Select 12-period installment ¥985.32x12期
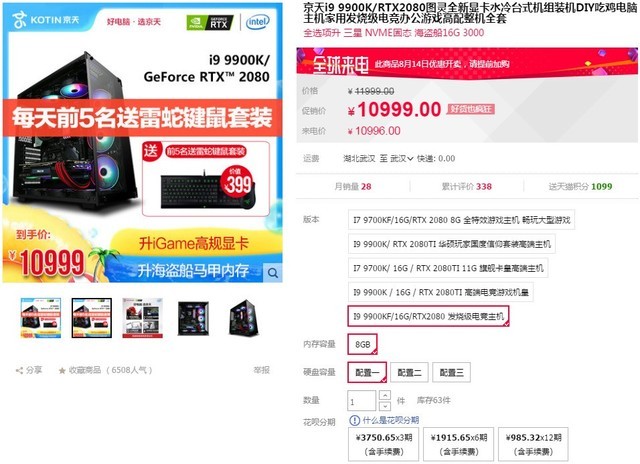The height and width of the screenshot is (464, 640). [533, 444]
